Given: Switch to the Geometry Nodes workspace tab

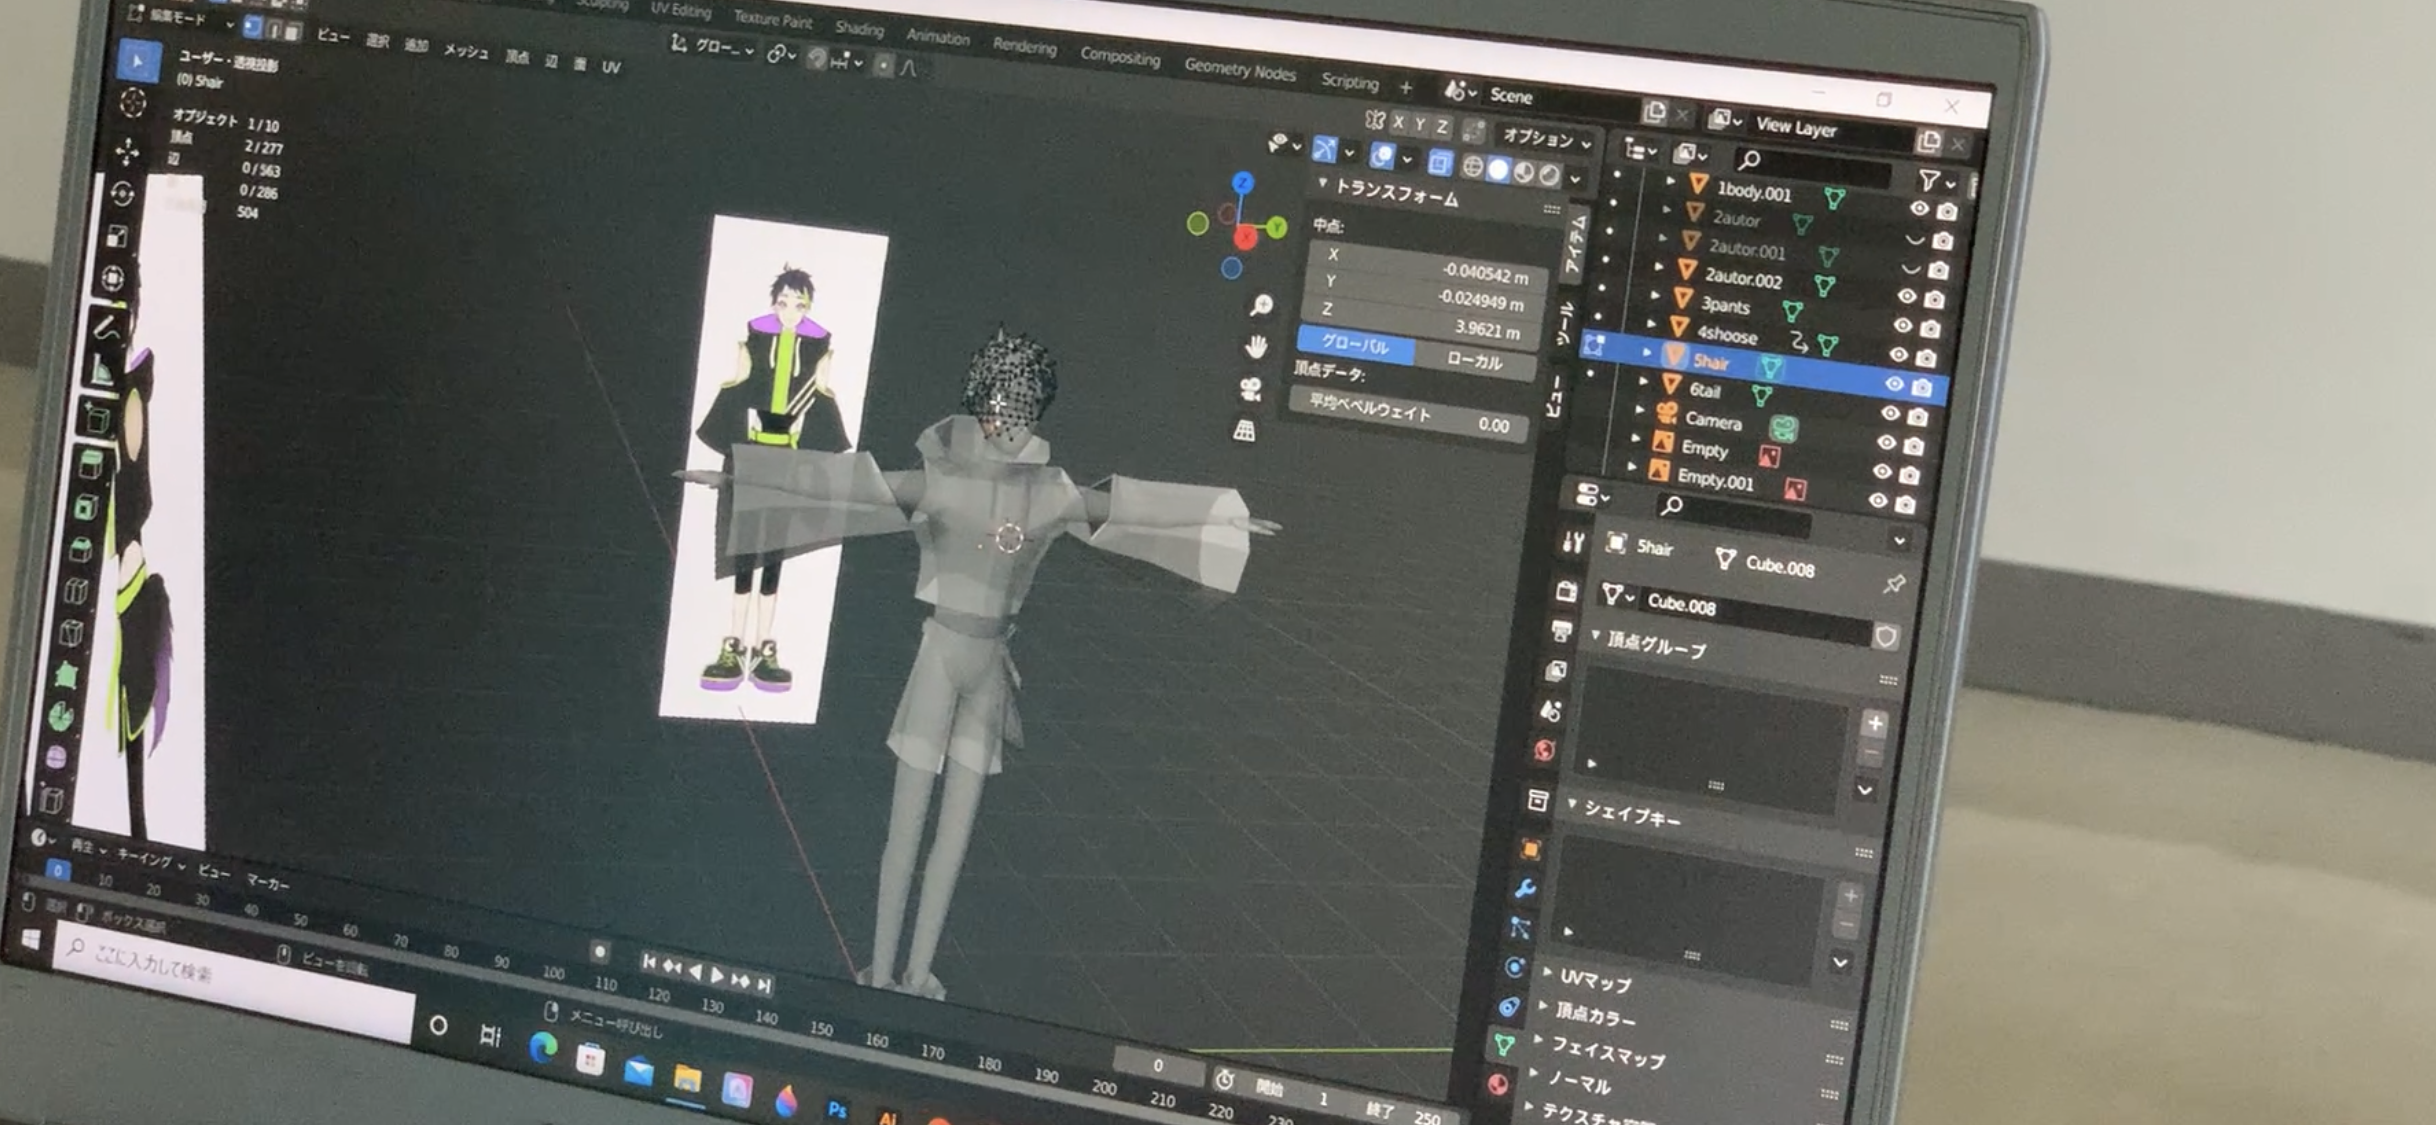Looking at the screenshot, I should click(1239, 69).
